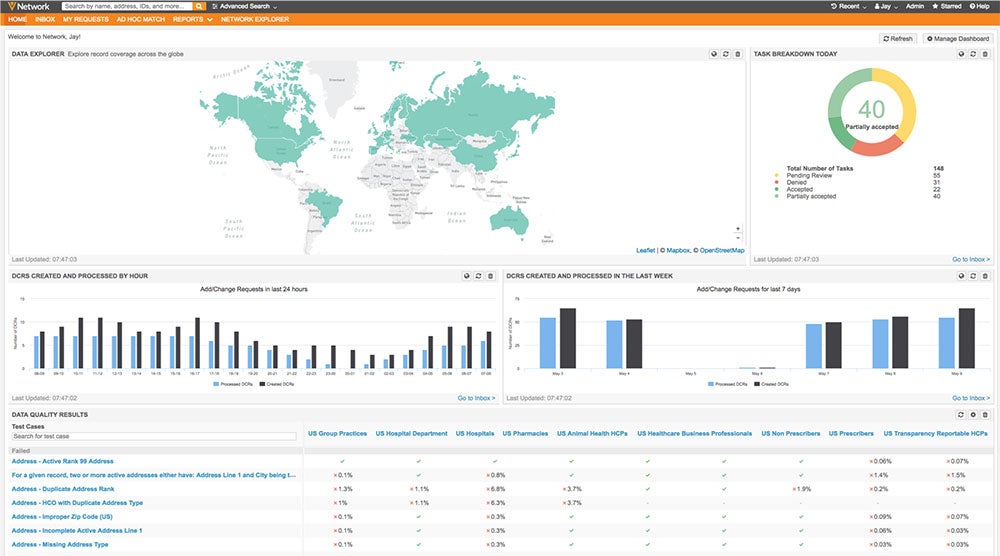Viewport: 1000px width, 556px height.
Task: Zoom out on the world map
Action: point(738,238)
